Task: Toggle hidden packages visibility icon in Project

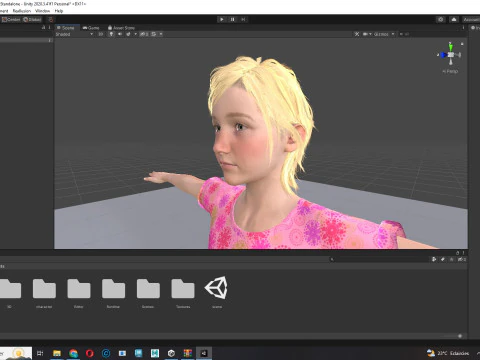Action: [462, 259]
